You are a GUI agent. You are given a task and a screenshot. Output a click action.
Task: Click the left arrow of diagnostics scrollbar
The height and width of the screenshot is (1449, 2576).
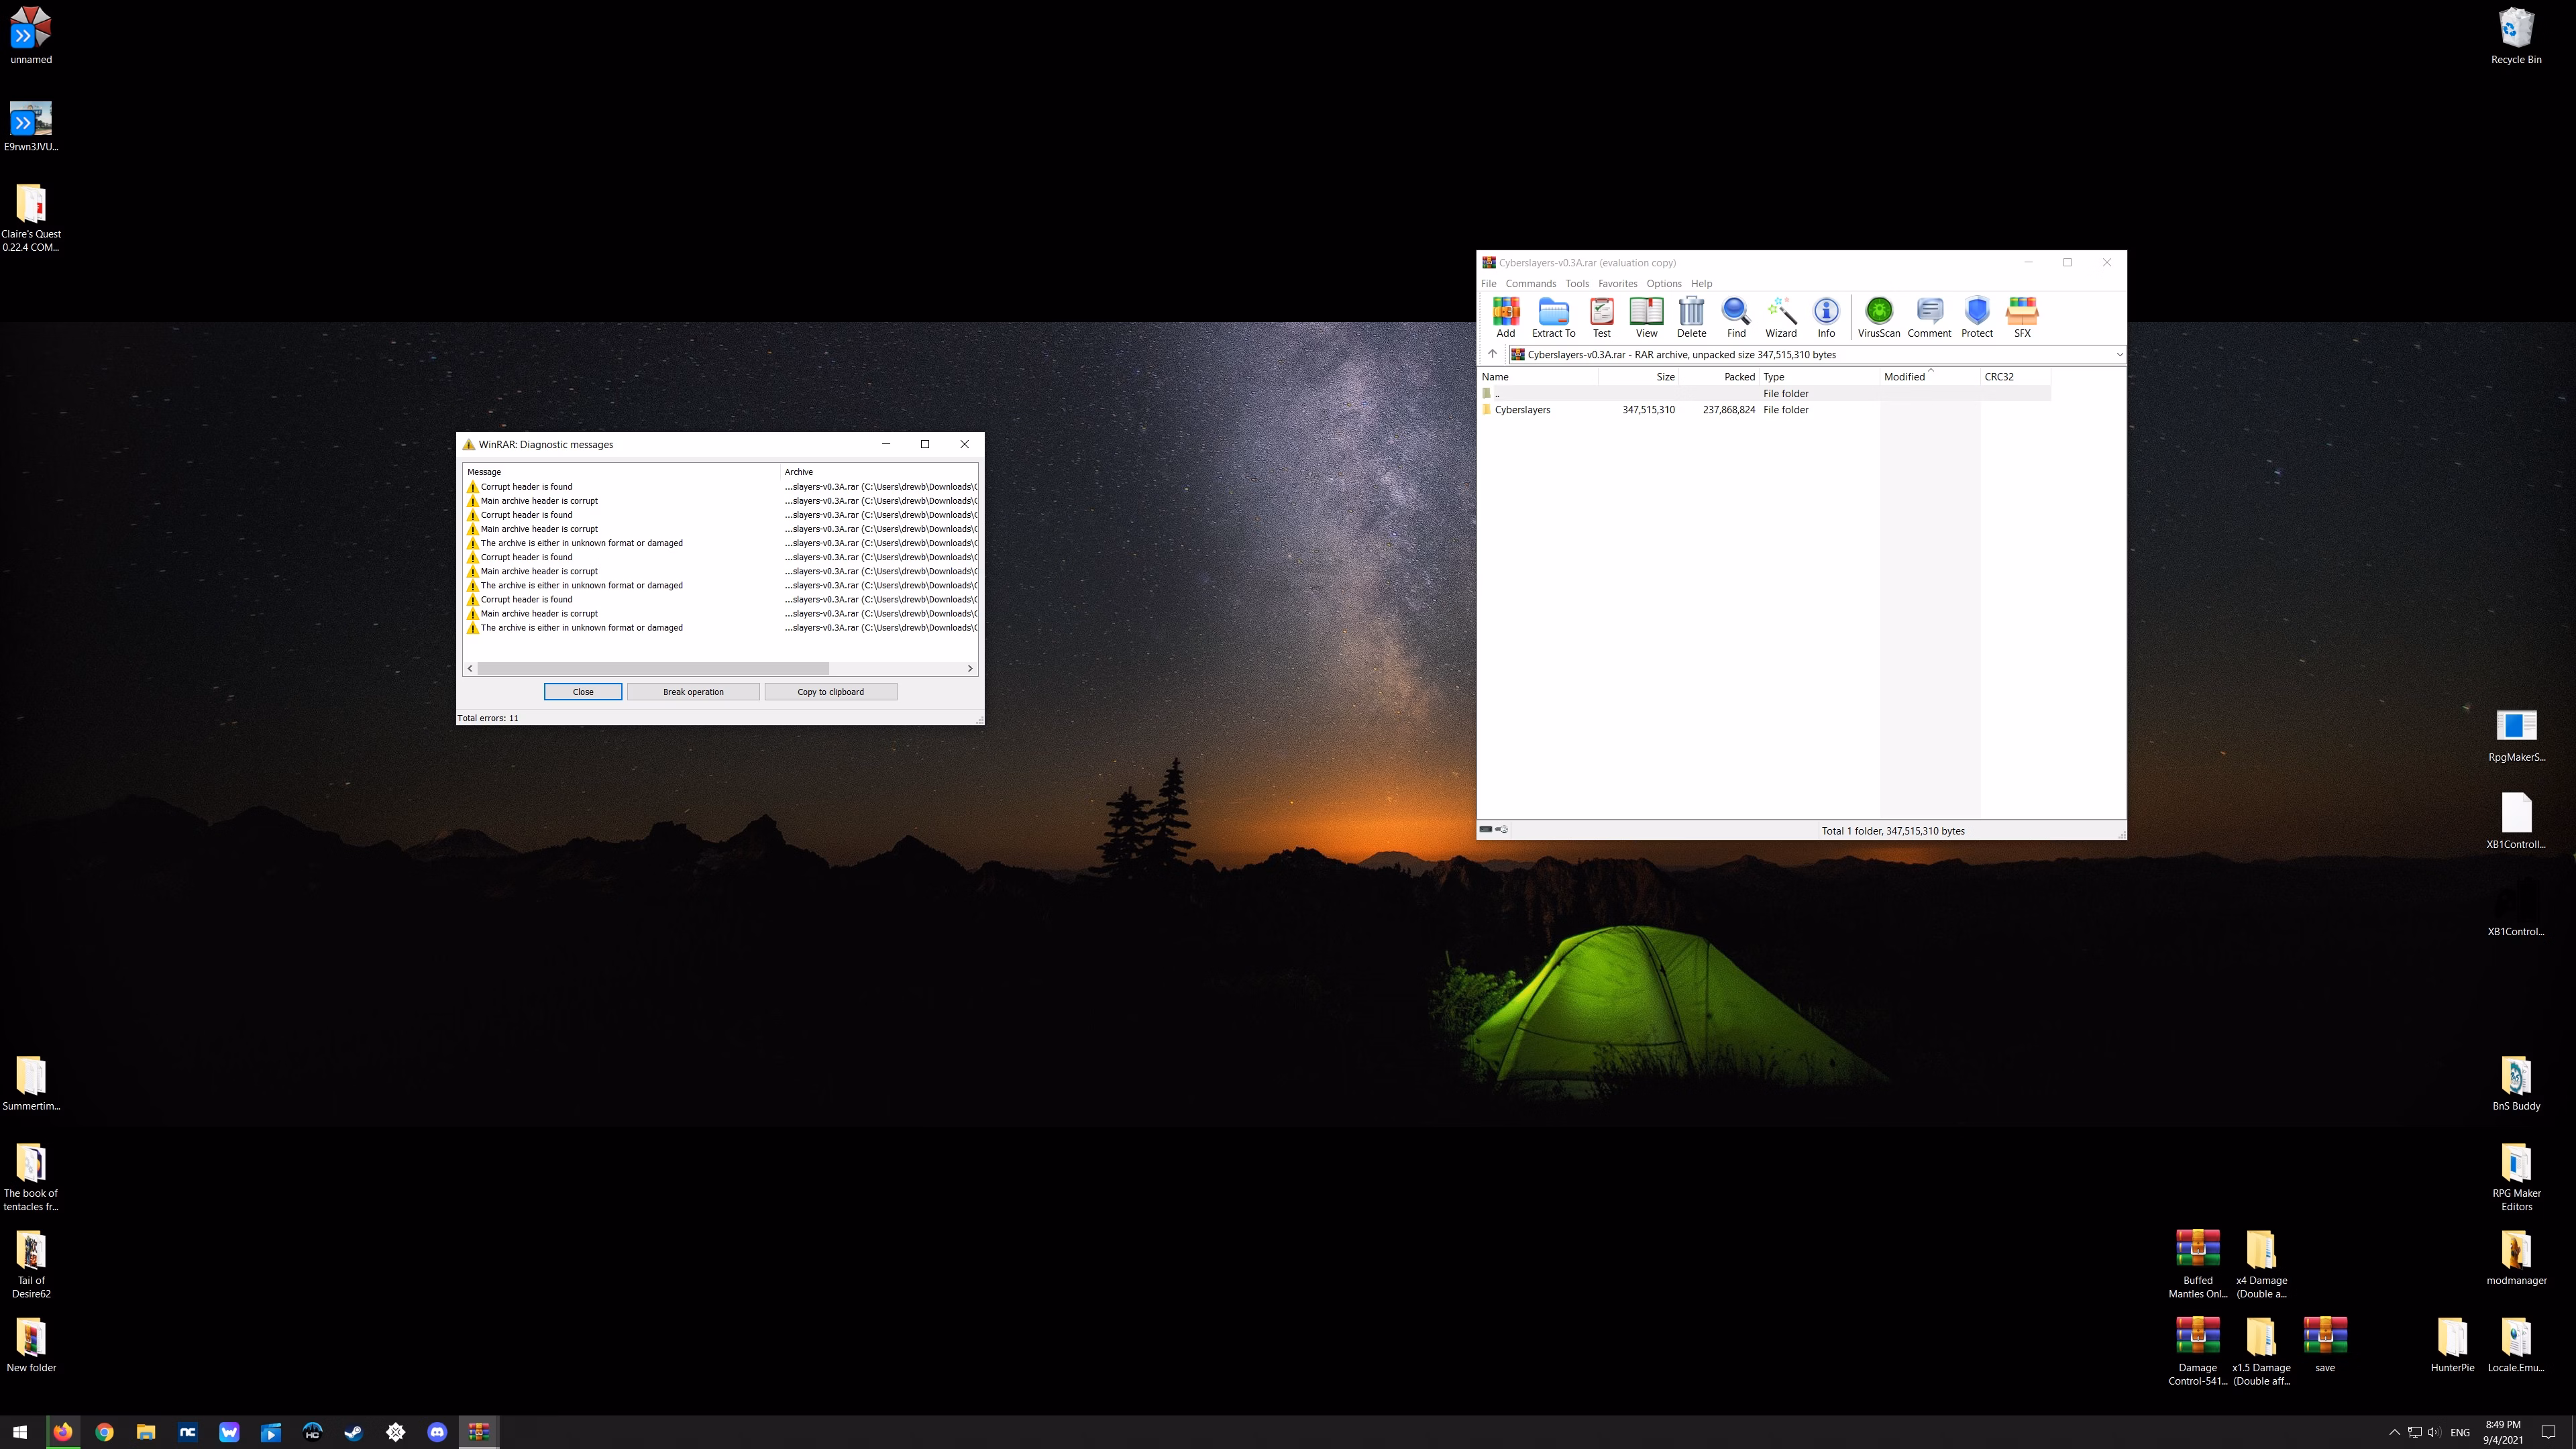pyautogui.click(x=470, y=668)
